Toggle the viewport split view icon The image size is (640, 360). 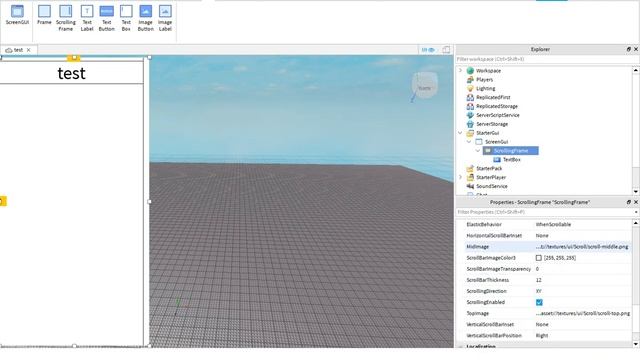pos(446,50)
